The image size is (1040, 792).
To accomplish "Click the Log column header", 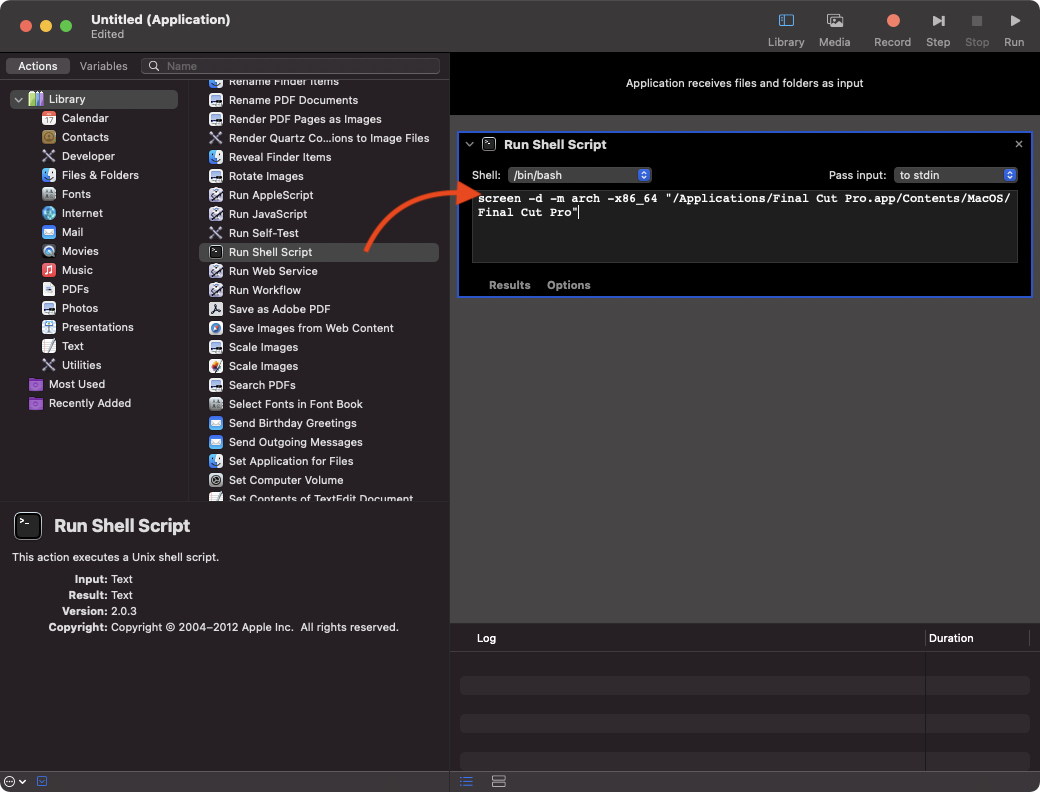I will pyautogui.click(x=486, y=638).
